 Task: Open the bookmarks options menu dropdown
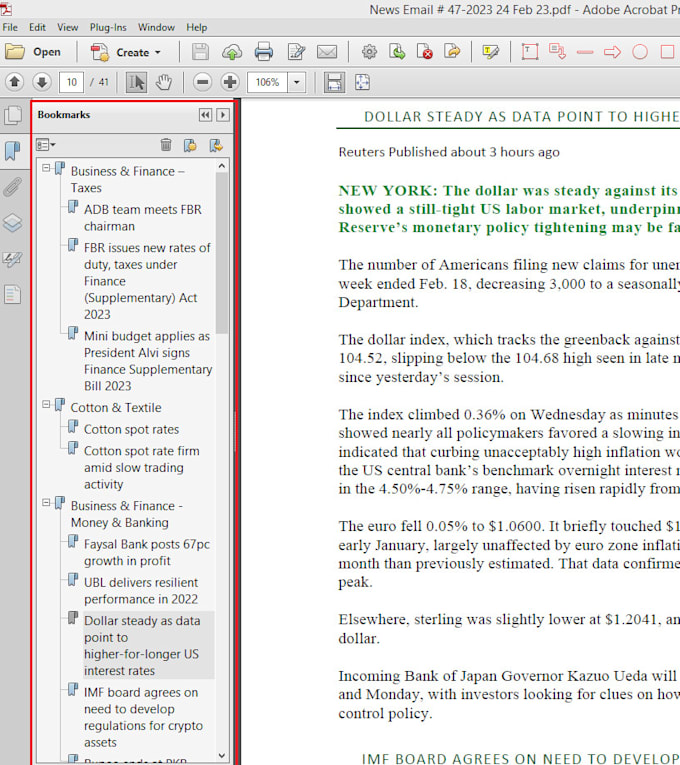coord(46,145)
